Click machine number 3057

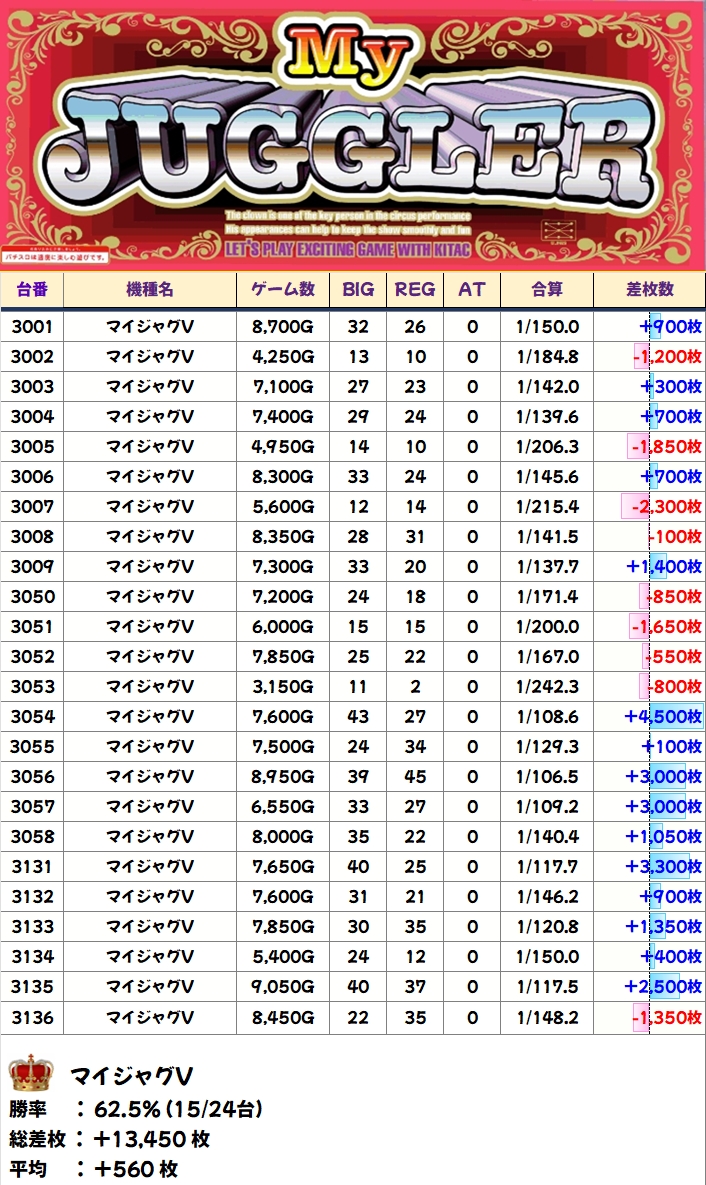[33, 806]
